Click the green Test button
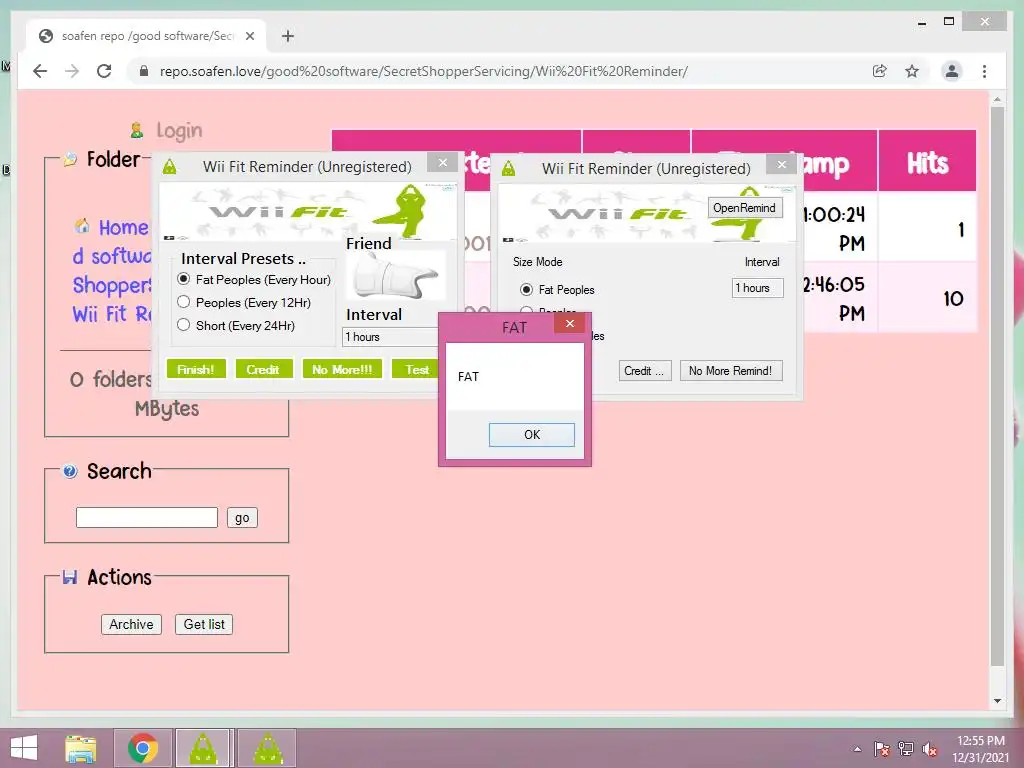Image resolution: width=1024 pixels, height=768 pixels. click(416, 369)
